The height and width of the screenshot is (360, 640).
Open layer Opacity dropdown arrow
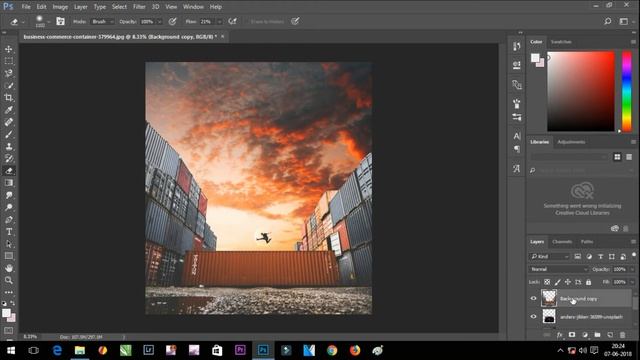[x=632, y=269]
